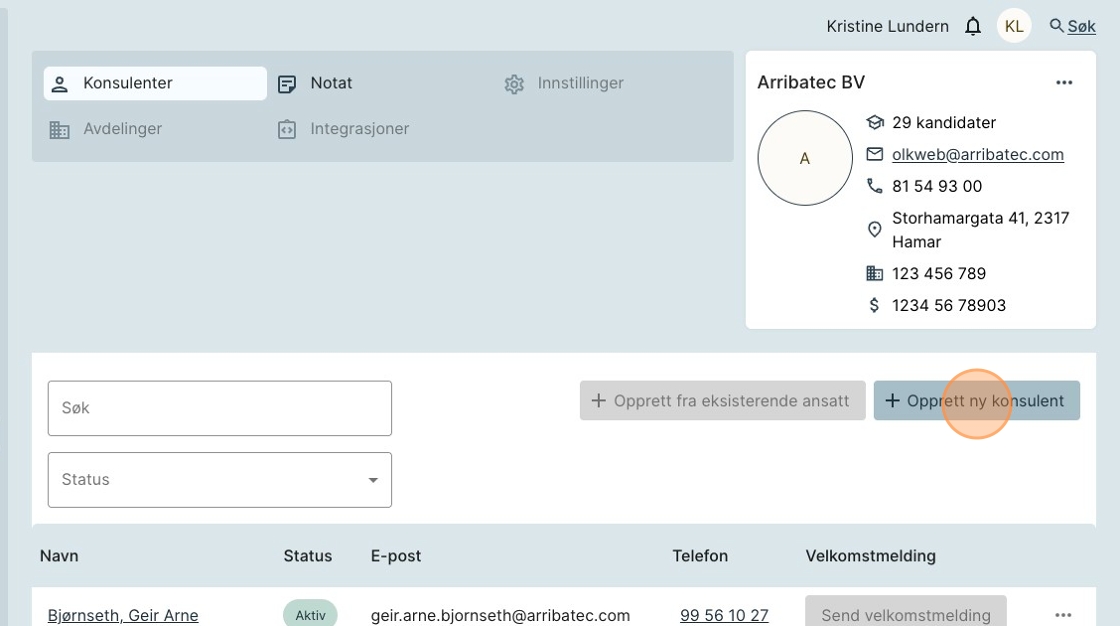
Task: Click the account number 1234 56 78903
Action: pos(949,305)
